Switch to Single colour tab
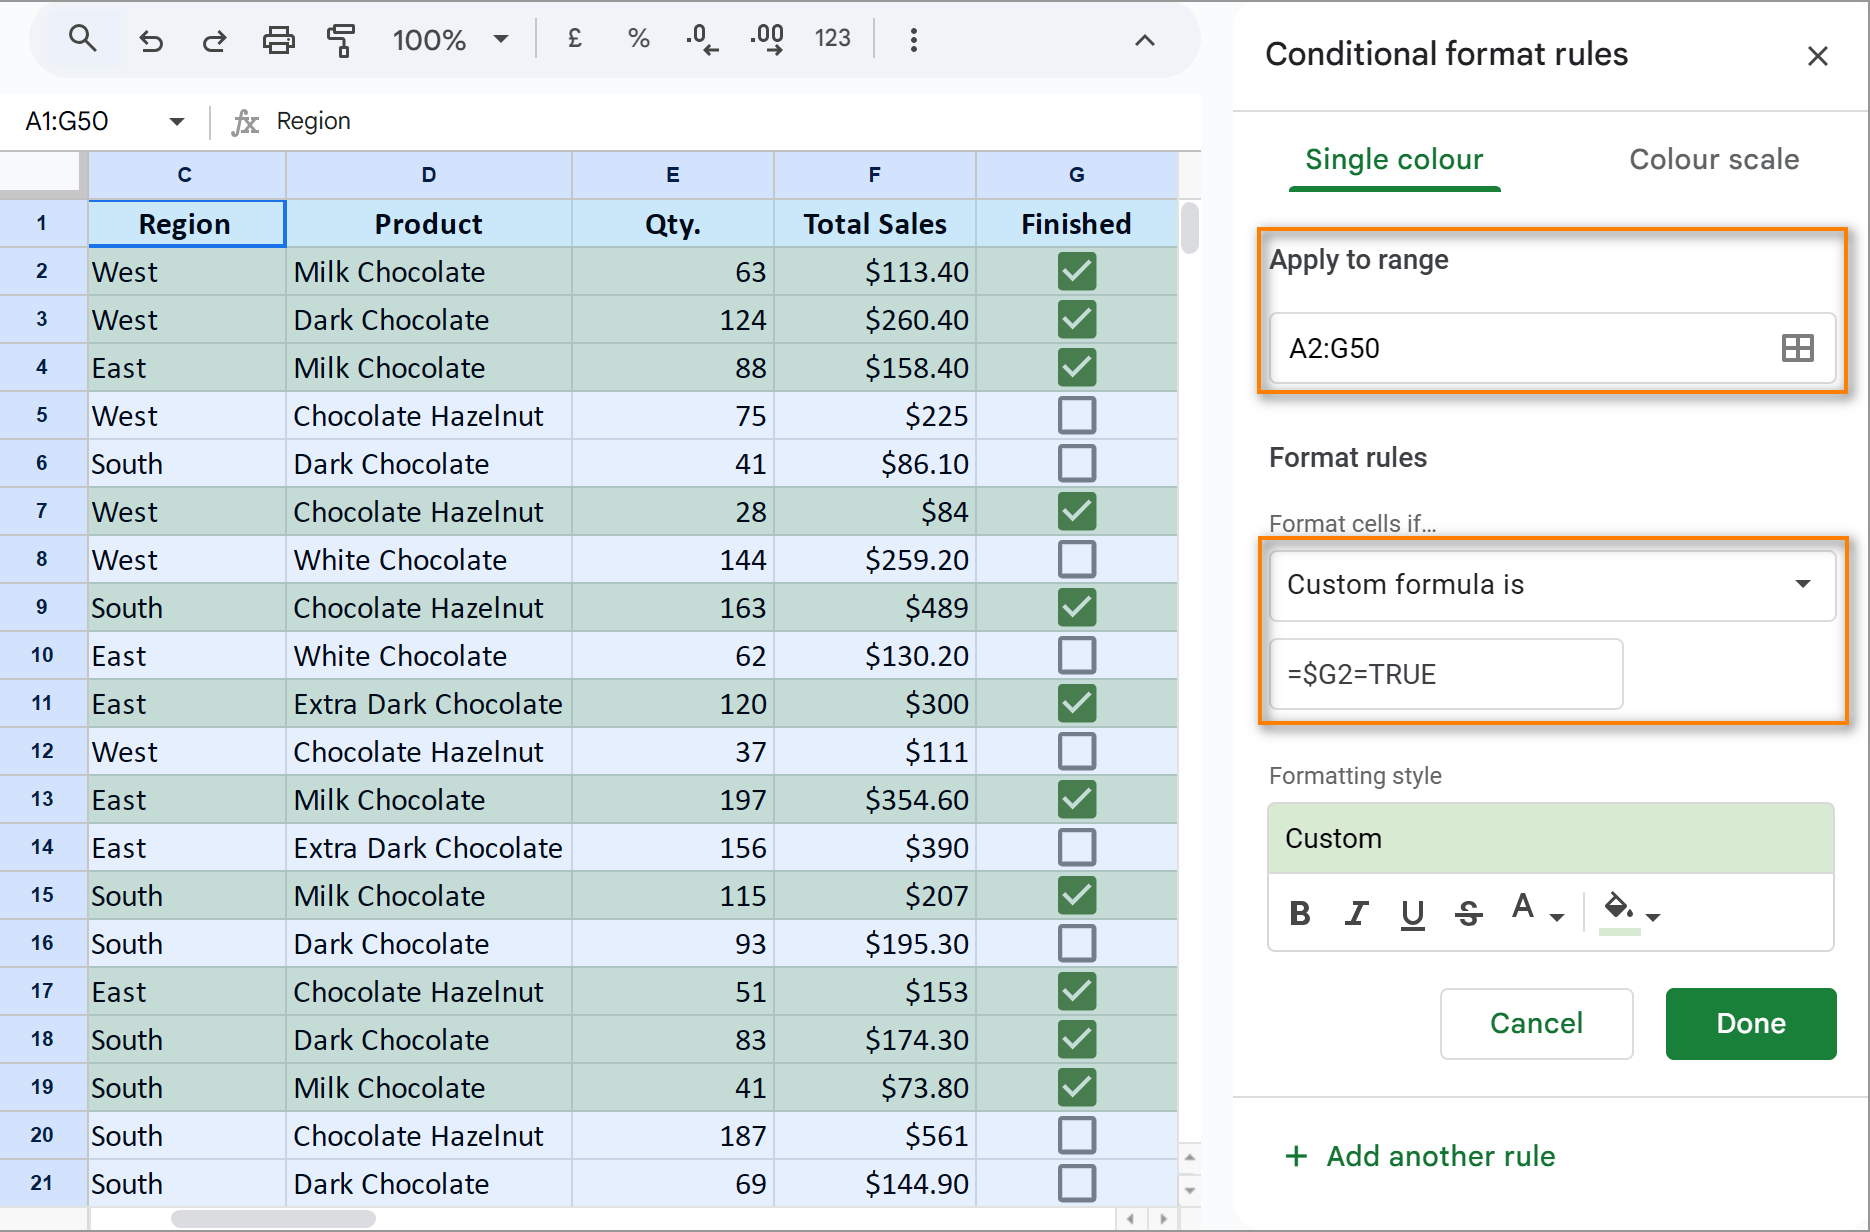 pos(1394,160)
